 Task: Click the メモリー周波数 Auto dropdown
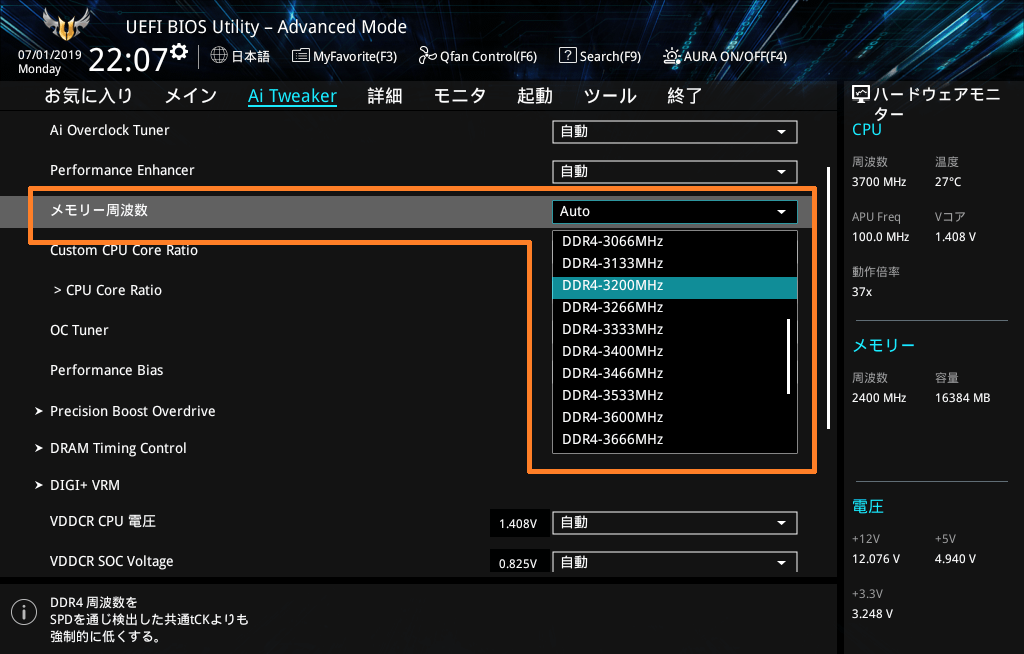[675, 212]
